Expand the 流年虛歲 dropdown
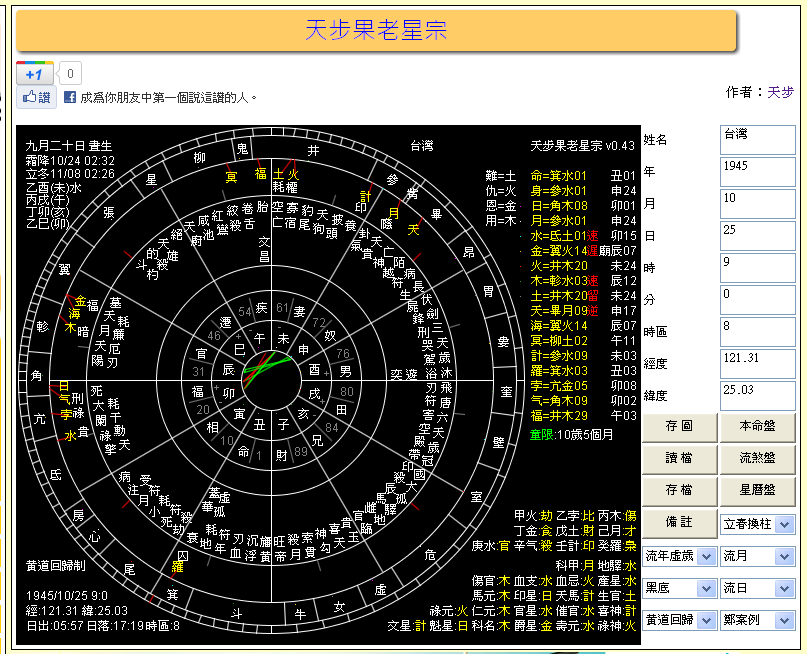Image resolution: width=807 pixels, height=654 pixels. (x=679, y=555)
